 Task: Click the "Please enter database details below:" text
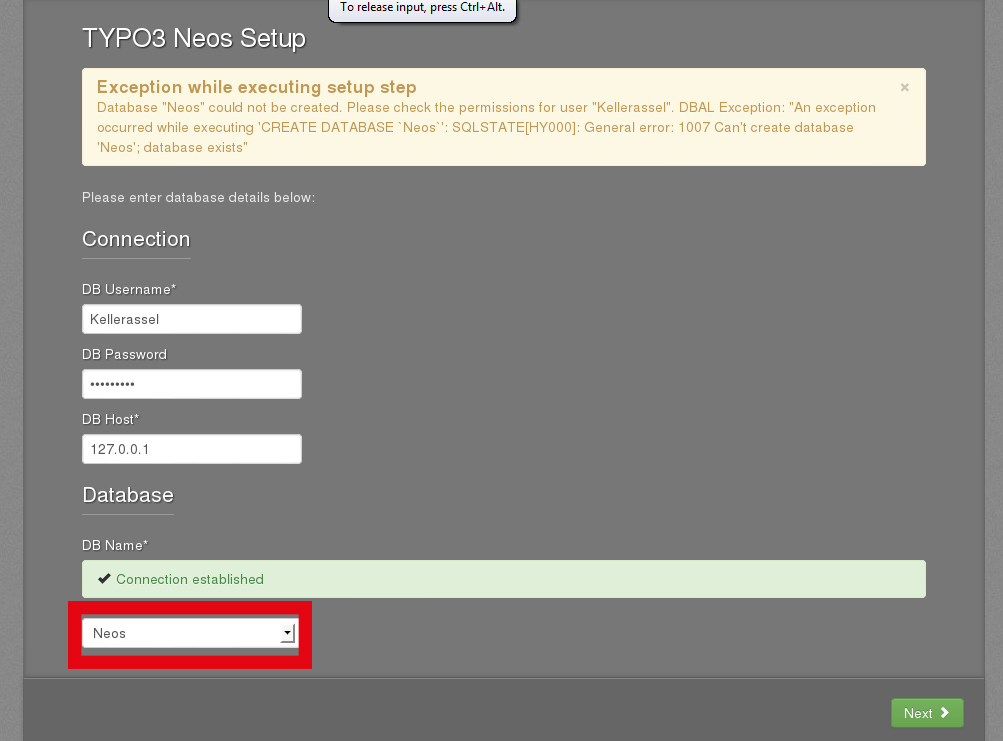point(198,198)
